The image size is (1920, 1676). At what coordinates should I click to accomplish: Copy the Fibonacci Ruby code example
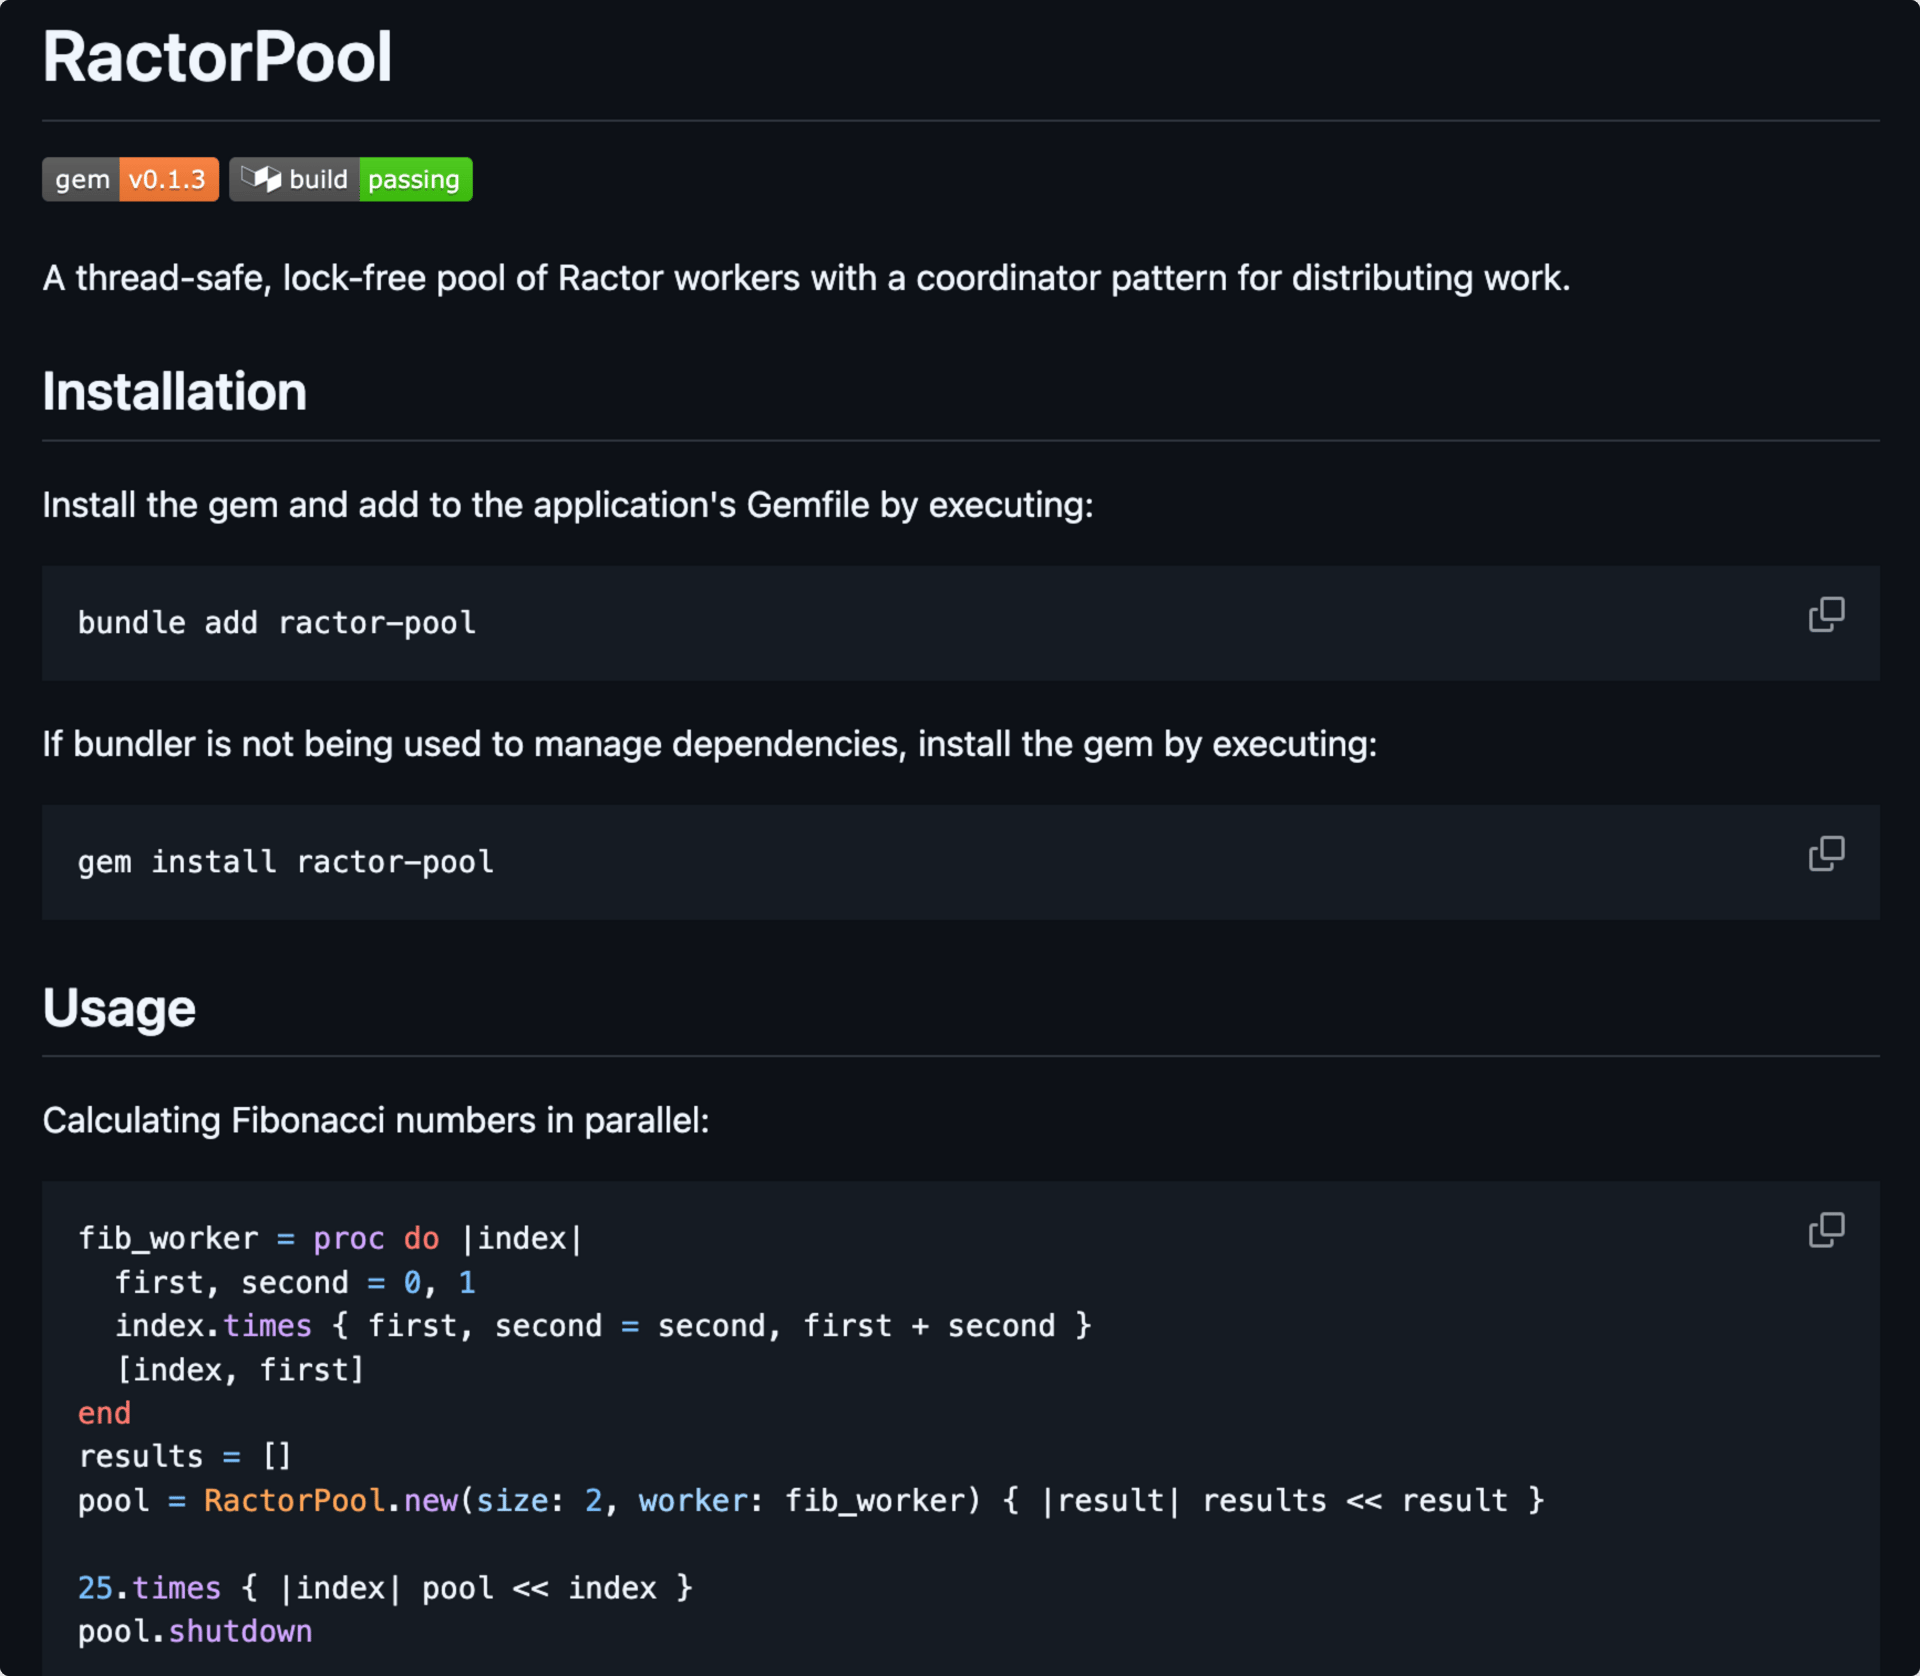1826,1229
